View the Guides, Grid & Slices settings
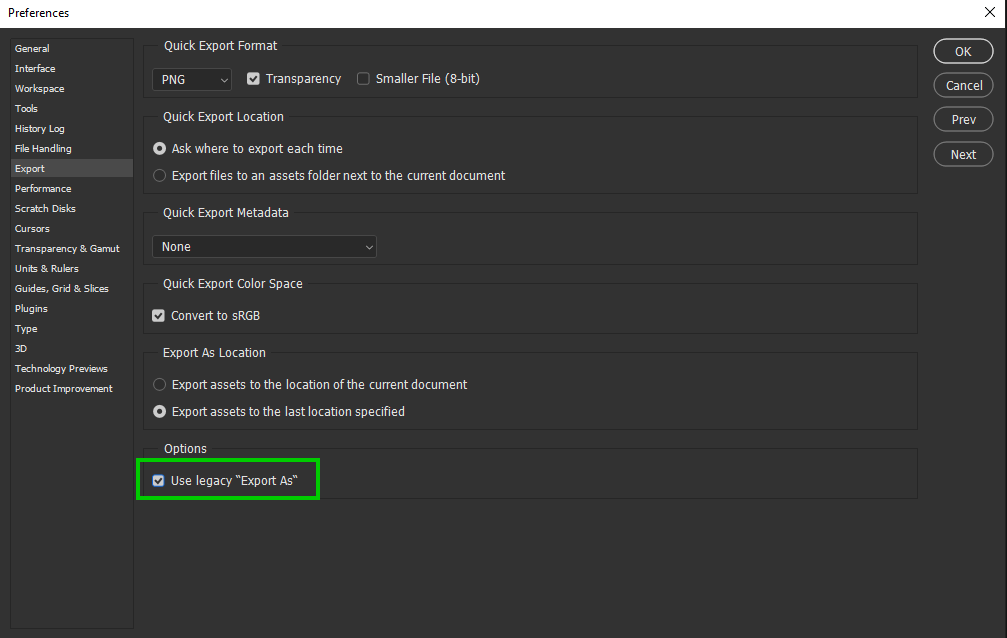1007x638 pixels. click(x=60, y=288)
